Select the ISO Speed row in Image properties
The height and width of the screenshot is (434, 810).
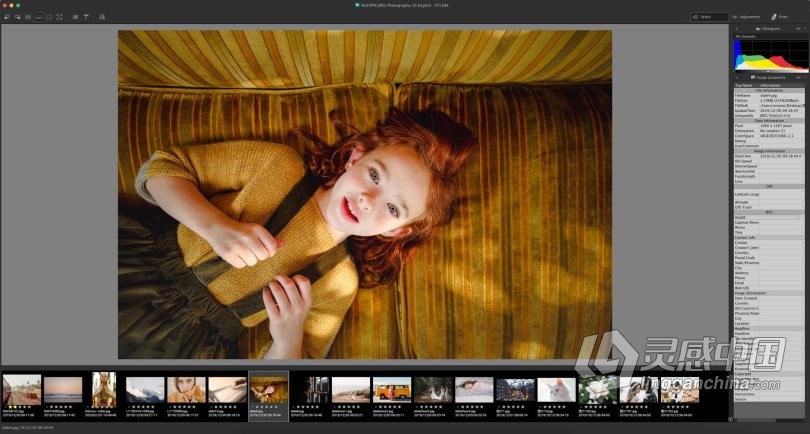(769, 161)
